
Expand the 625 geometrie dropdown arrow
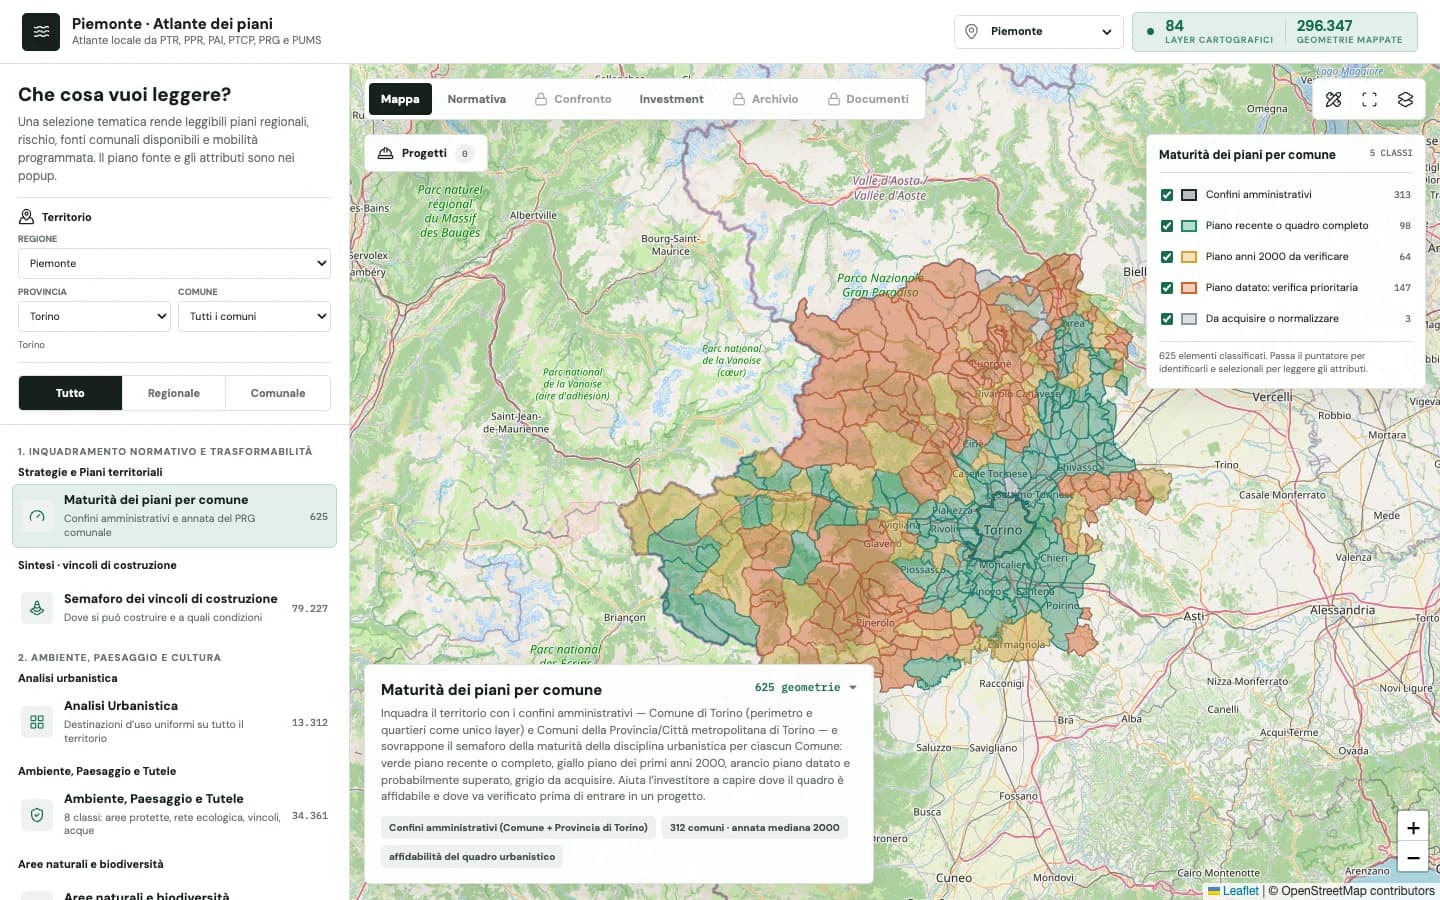click(x=853, y=688)
